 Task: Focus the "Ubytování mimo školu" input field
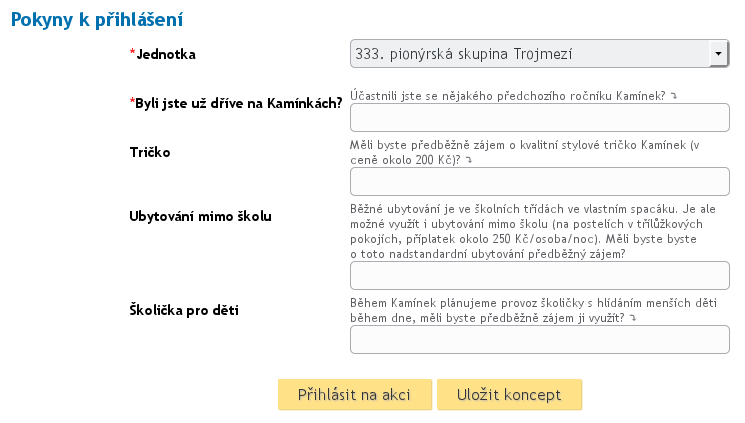point(539,276)
